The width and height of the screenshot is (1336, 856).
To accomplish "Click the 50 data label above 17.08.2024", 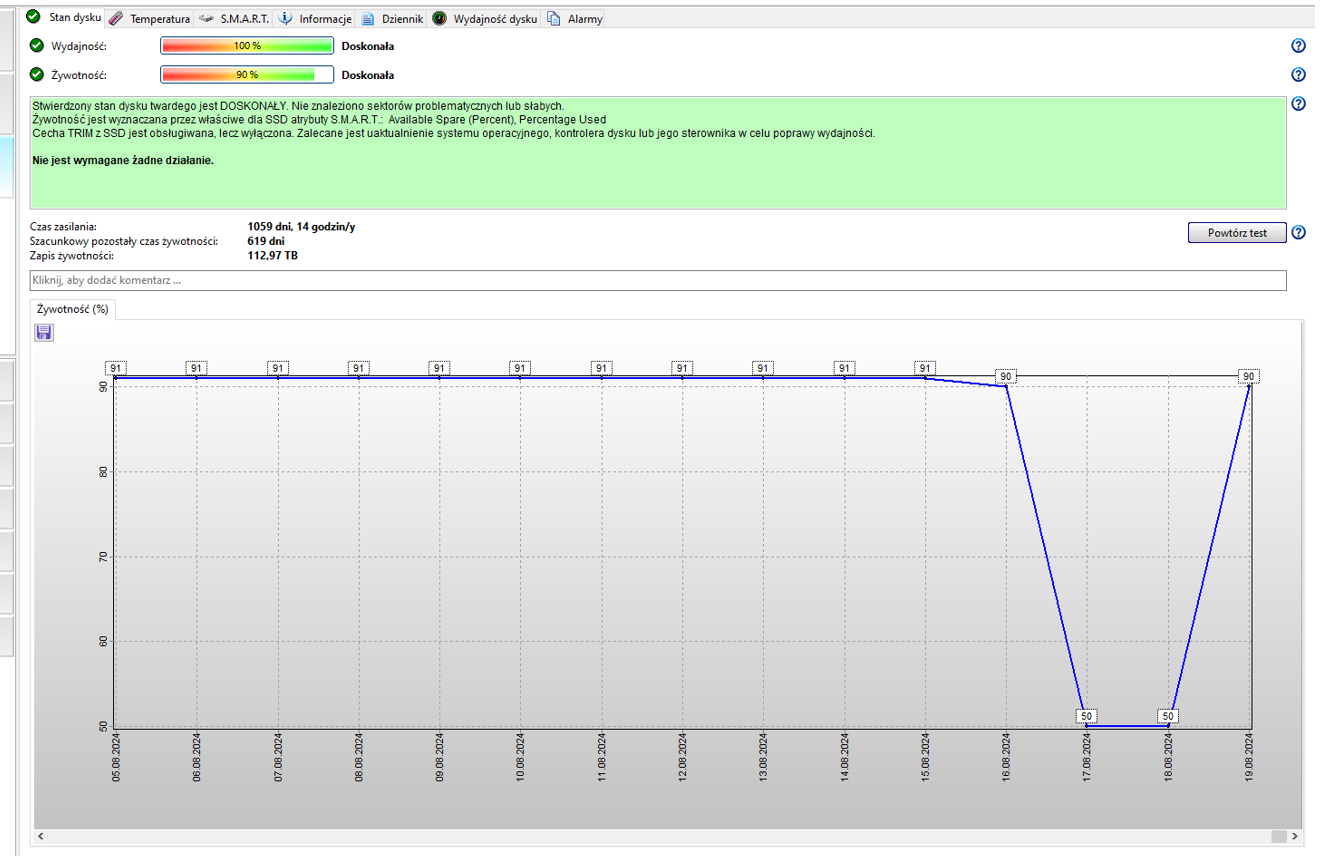I will tap(1088, 716).
